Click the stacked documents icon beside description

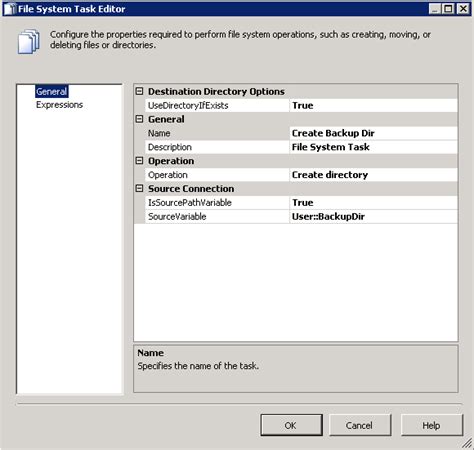(28, 41)
